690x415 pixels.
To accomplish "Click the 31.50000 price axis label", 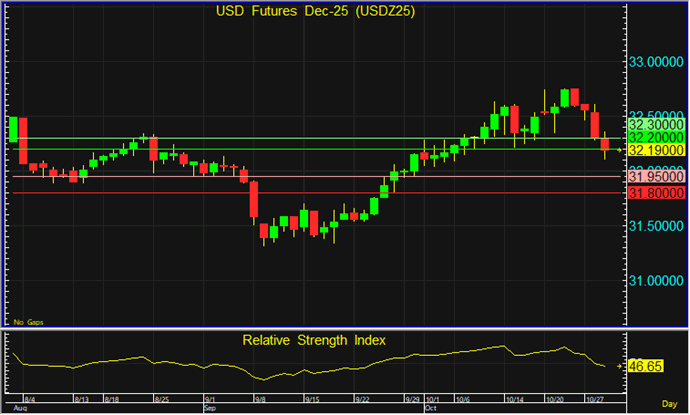I will (657, 226).
